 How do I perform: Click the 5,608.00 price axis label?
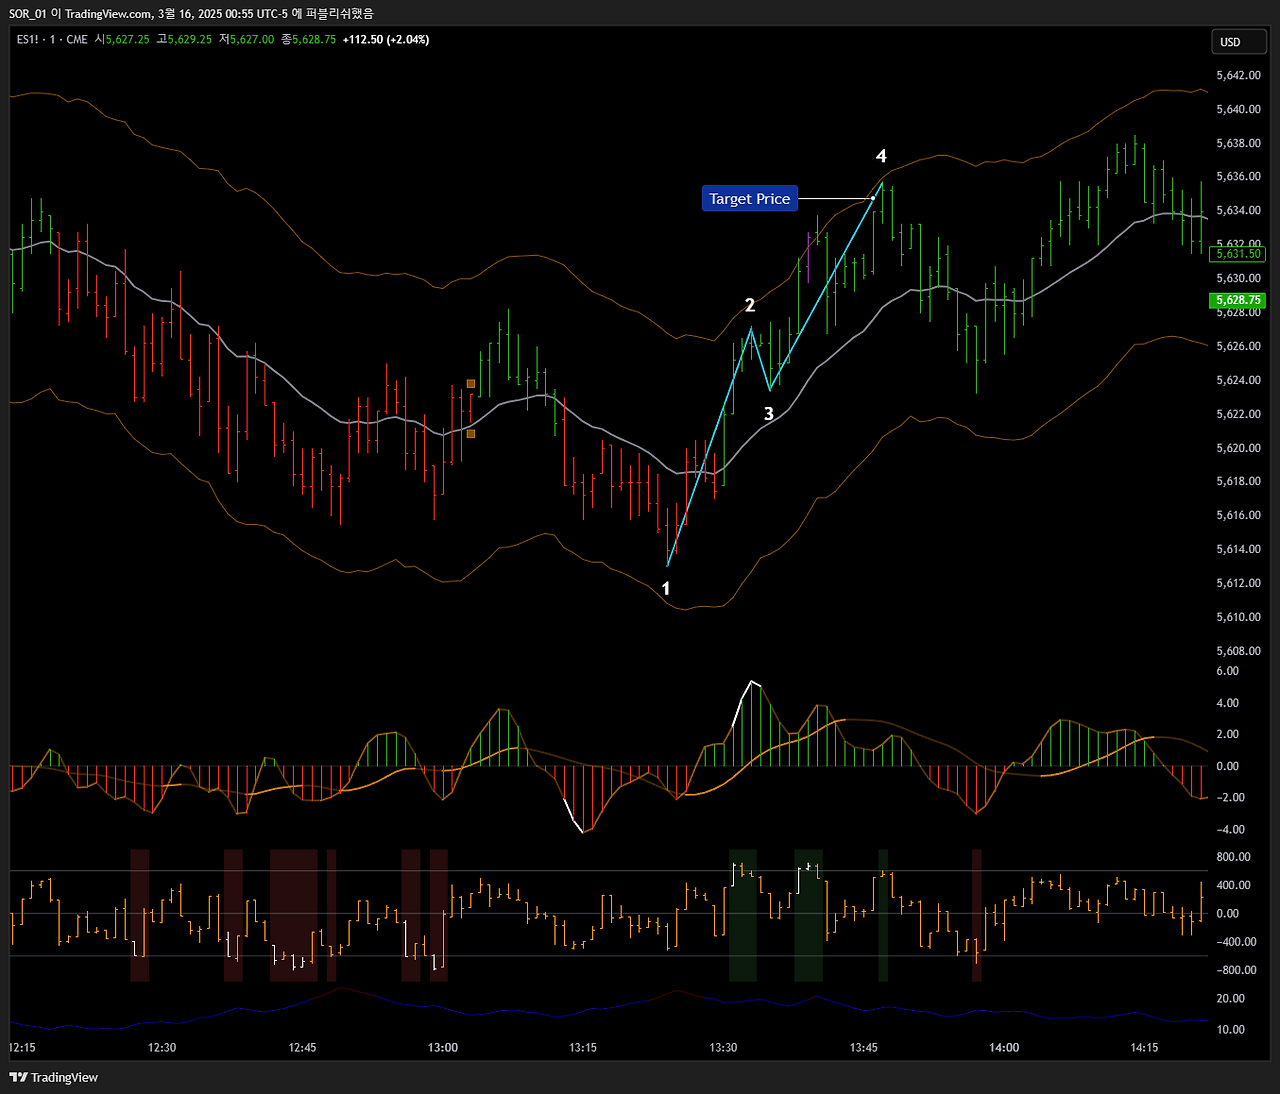click(x=1238, y=651)
